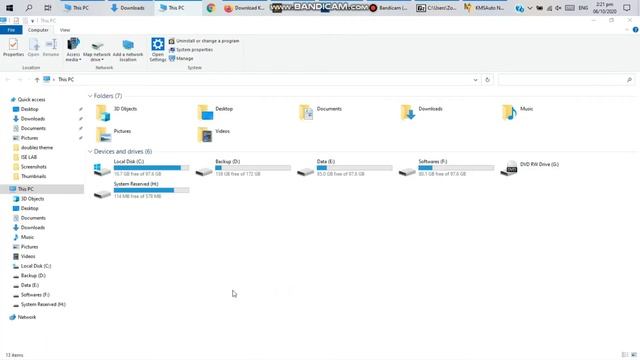Select the Backup (D:) drive
Screen dimensions: 640x360
(243, 168)
